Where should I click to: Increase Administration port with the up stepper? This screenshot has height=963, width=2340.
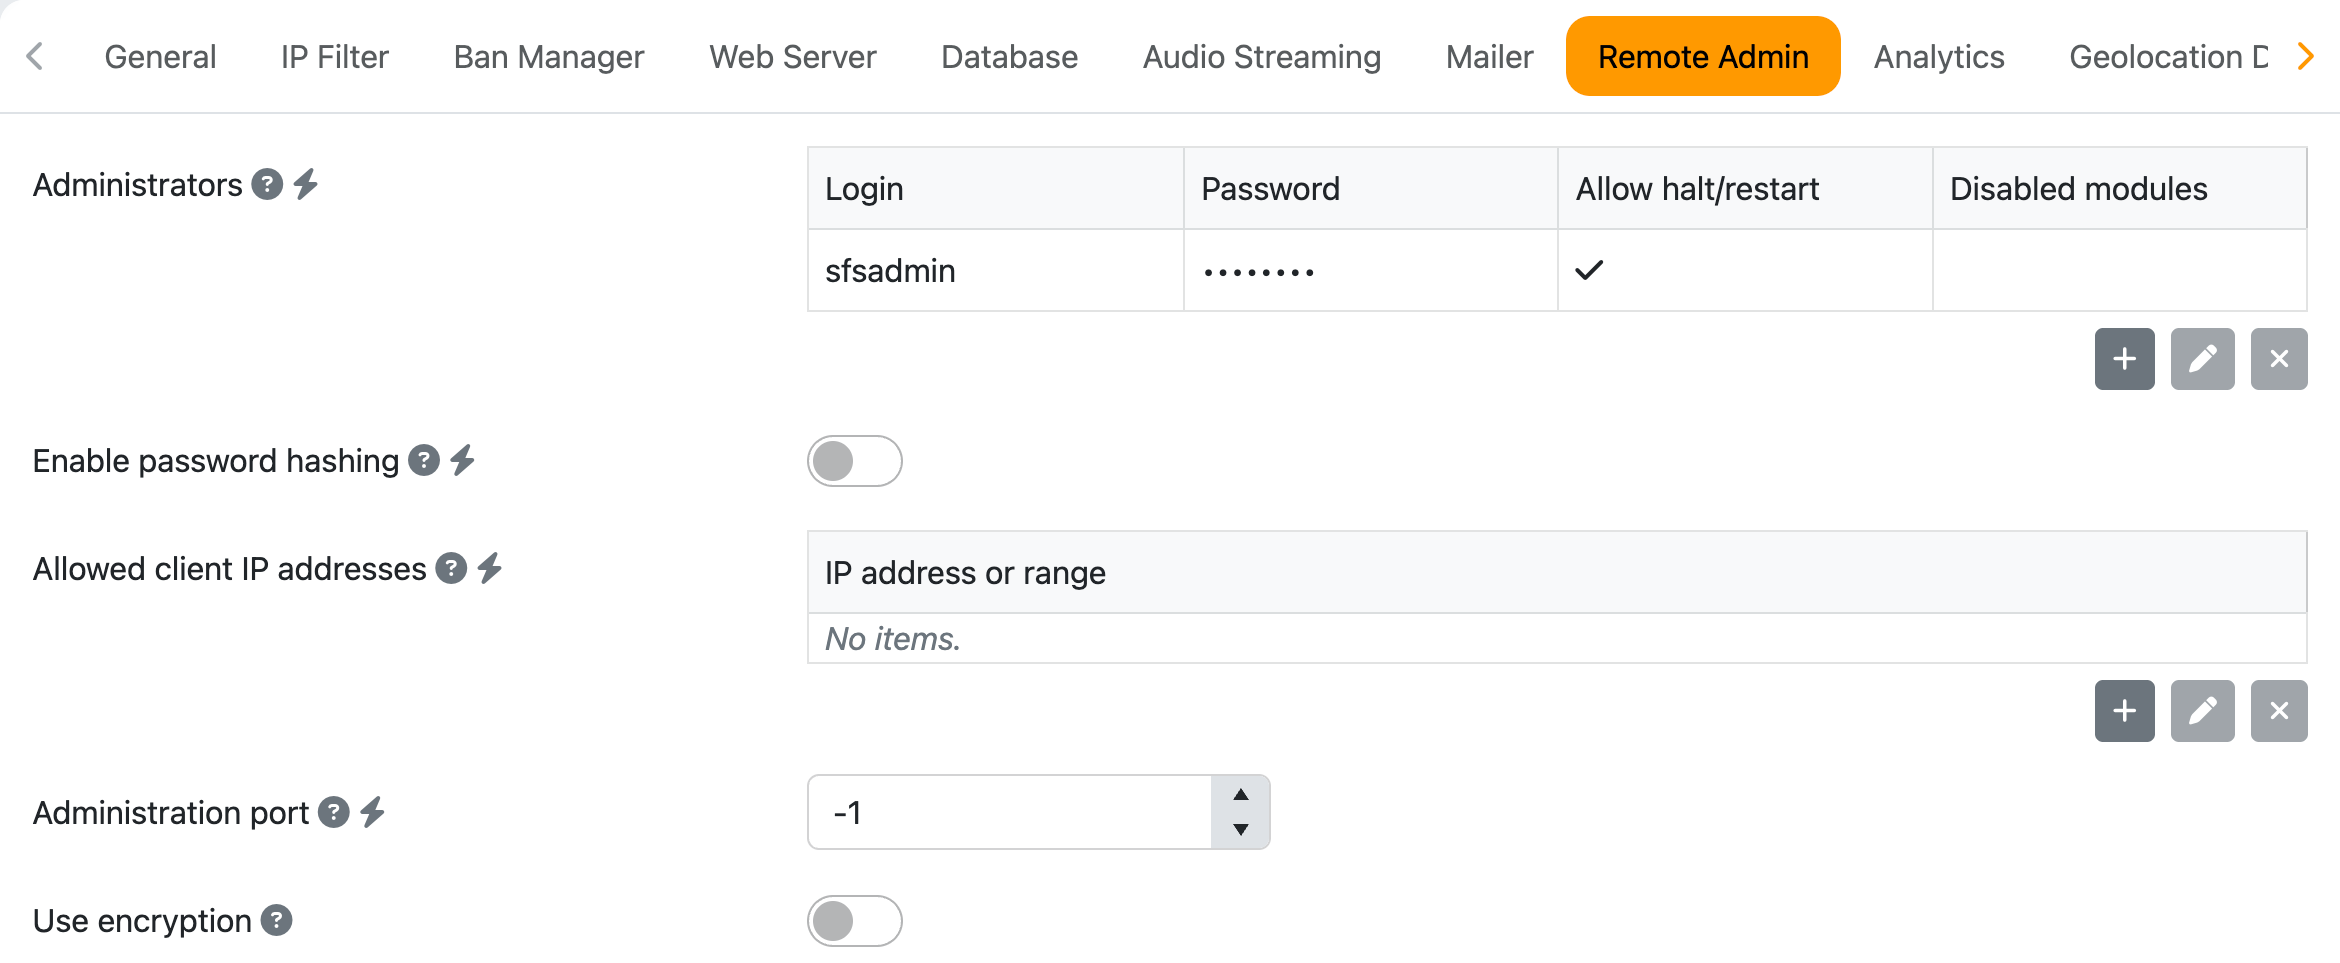[x=1240, y=795]
